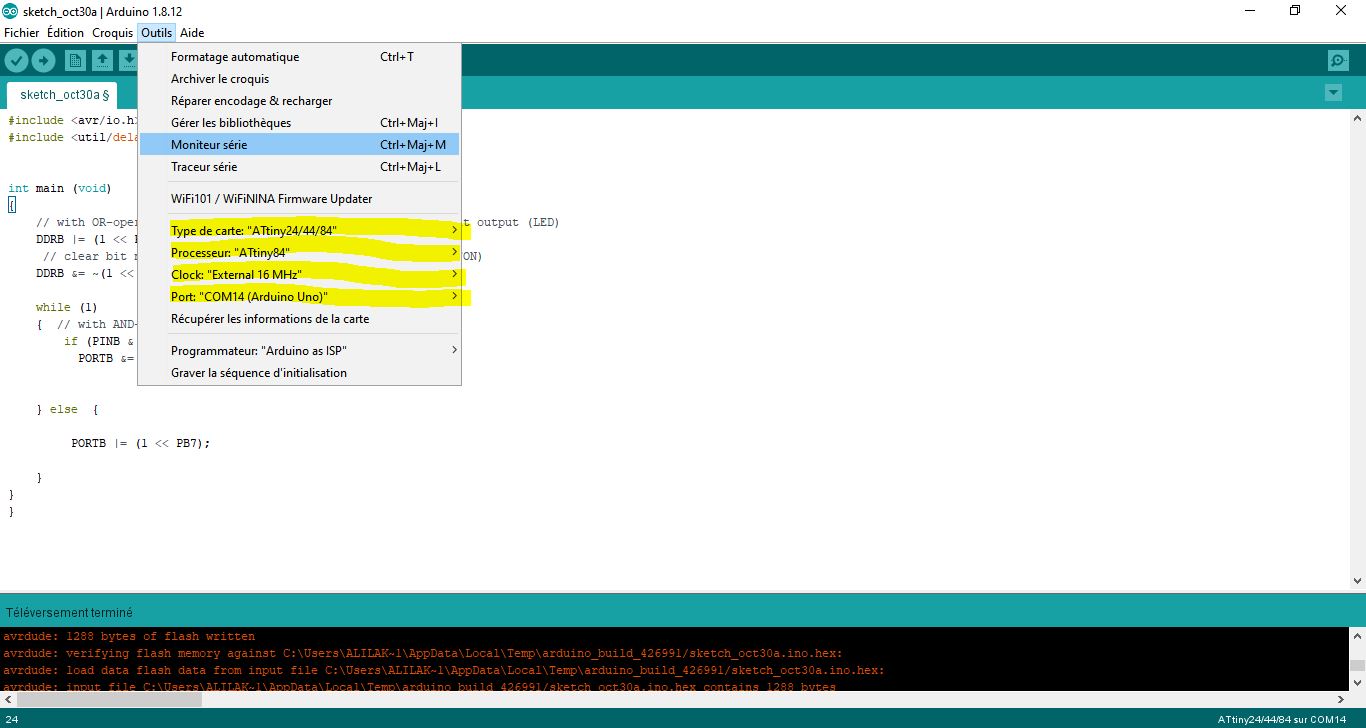This screenshot has width=1366, height=728.
Task: Open the Serial Monitor magnifier icon in toolbar
Action: [x=1338, y=61]
